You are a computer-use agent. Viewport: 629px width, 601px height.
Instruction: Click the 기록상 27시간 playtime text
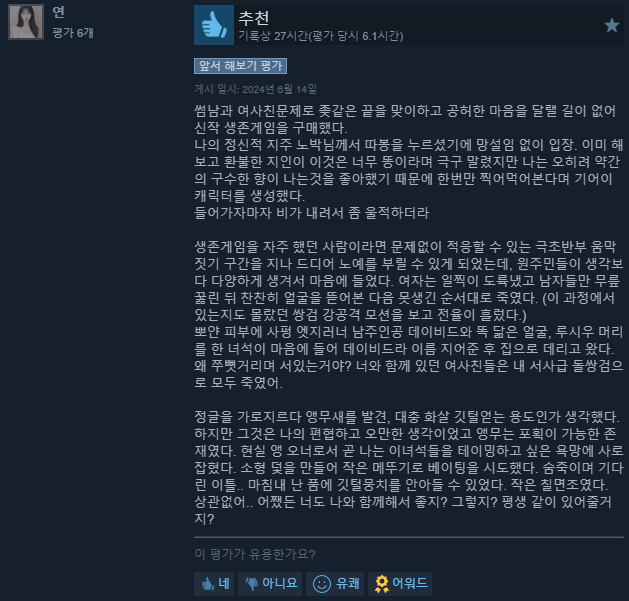(321, 36)
